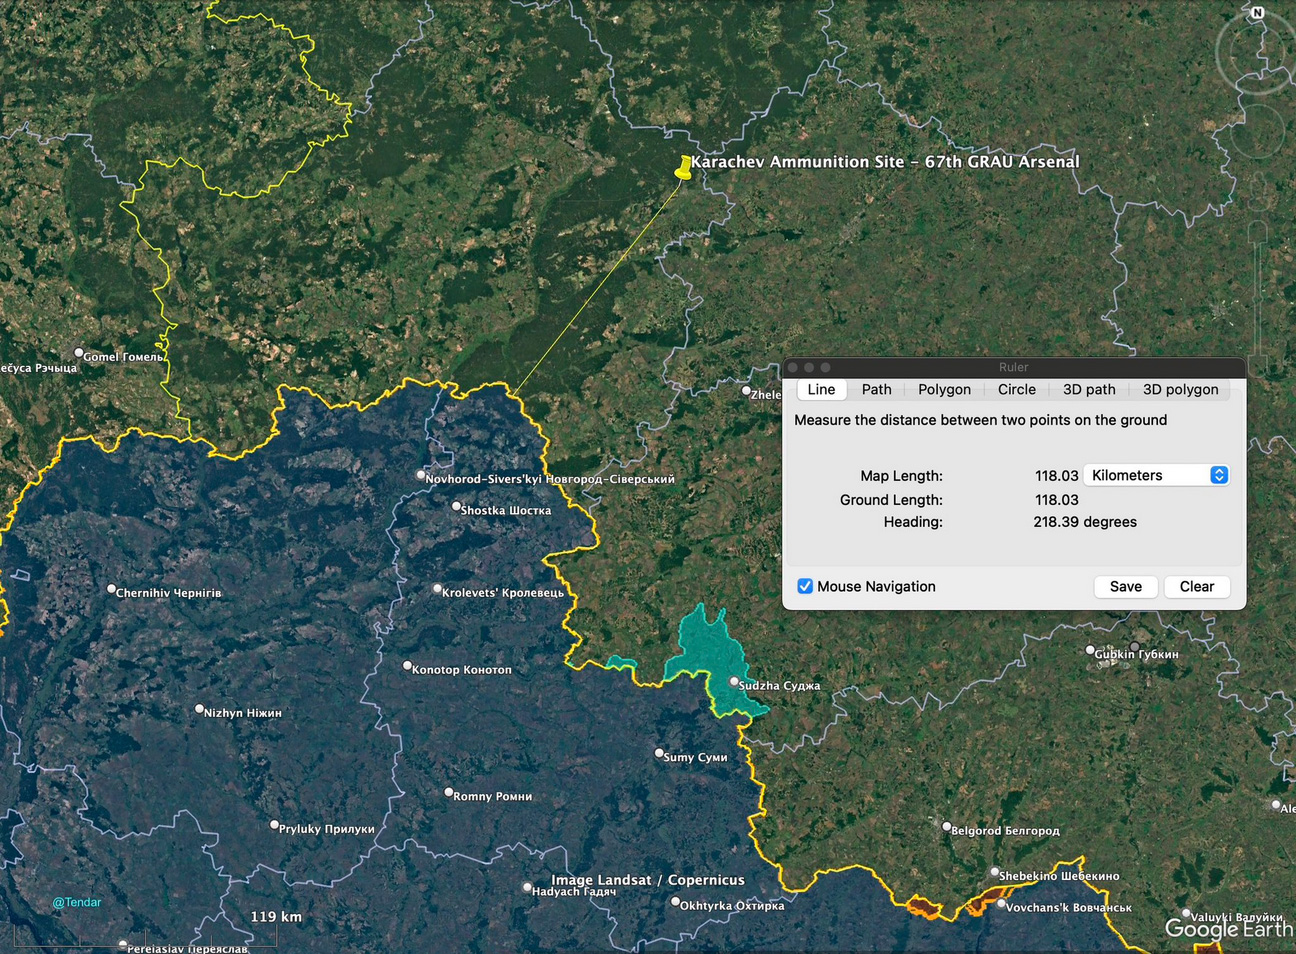Click the Belgorod city marker dot

click(x=946, y=827)
